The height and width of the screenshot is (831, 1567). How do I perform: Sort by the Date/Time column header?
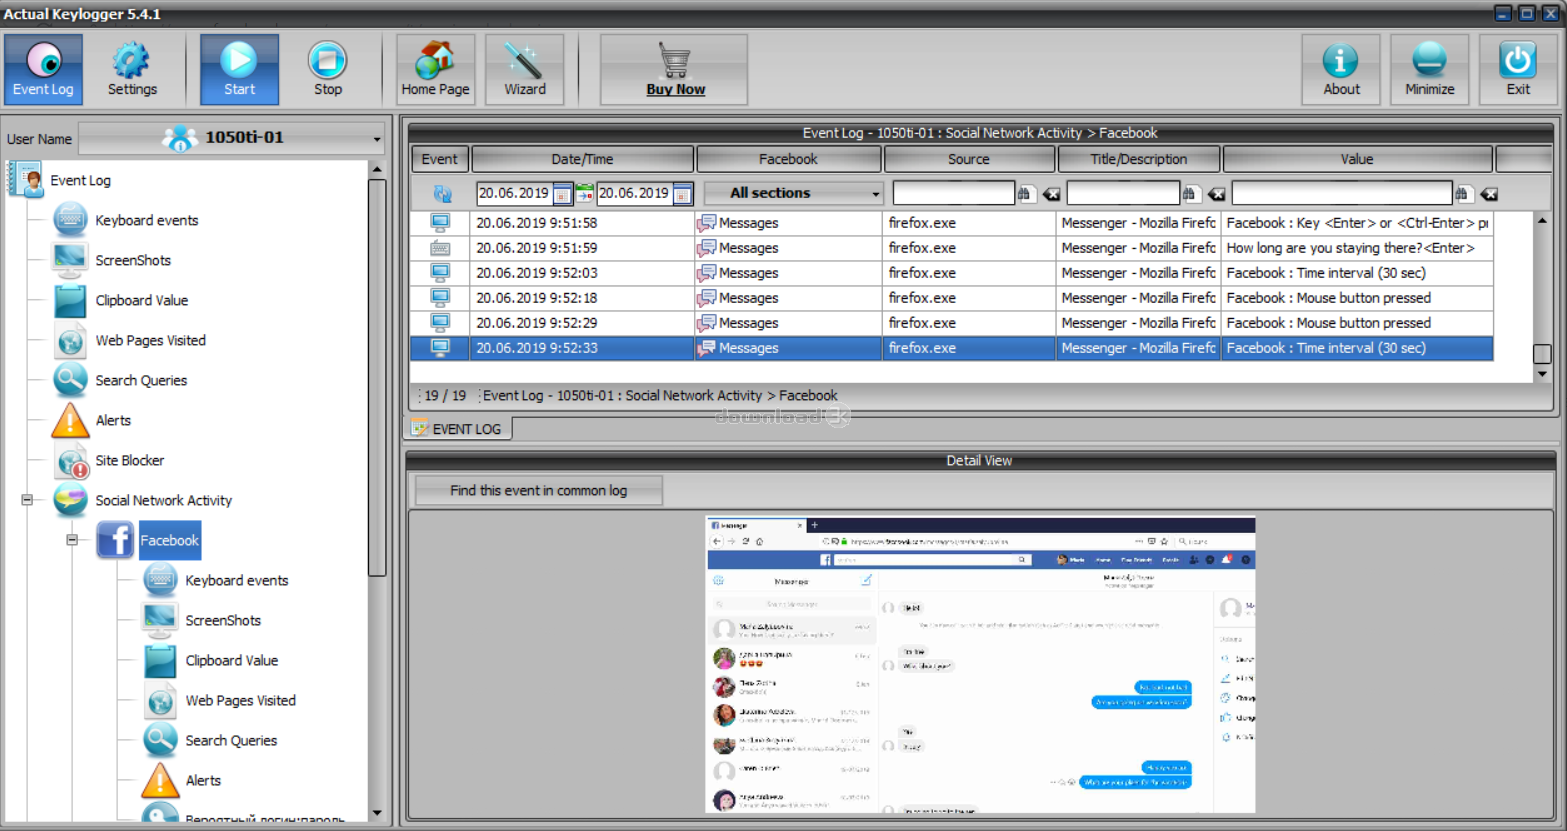click(582, 159)
